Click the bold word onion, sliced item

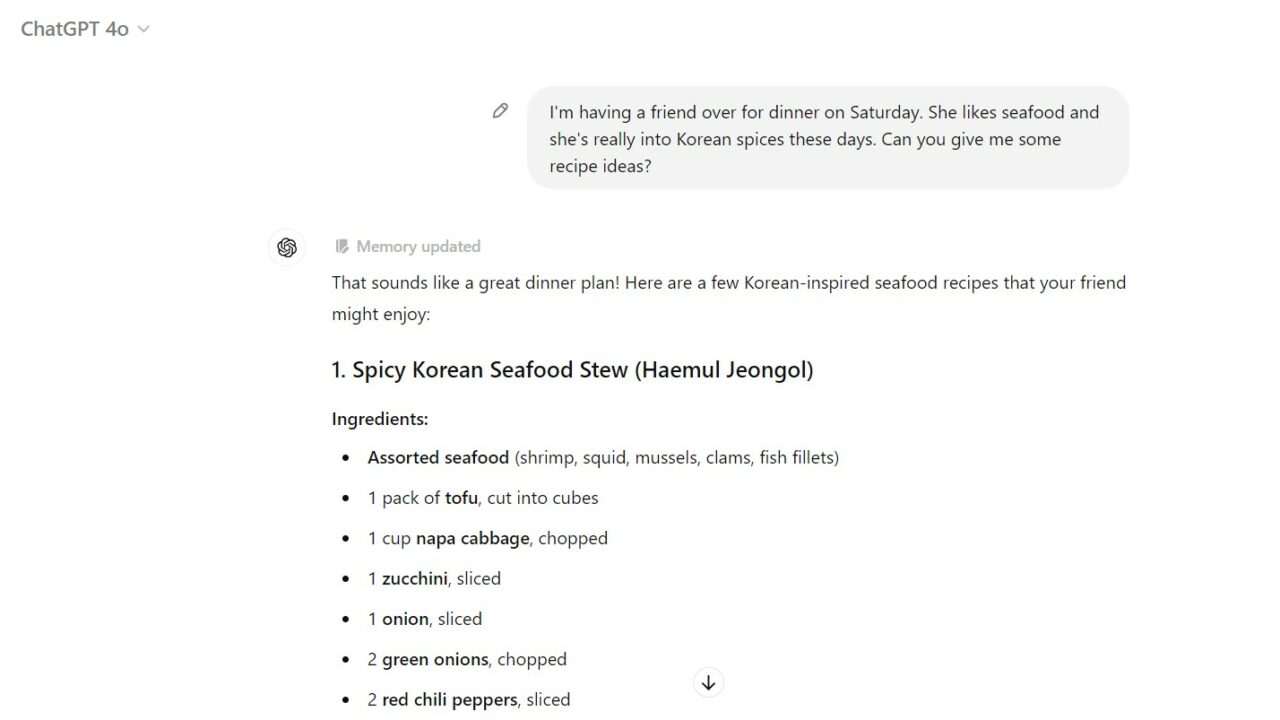(x=405, y=619)
